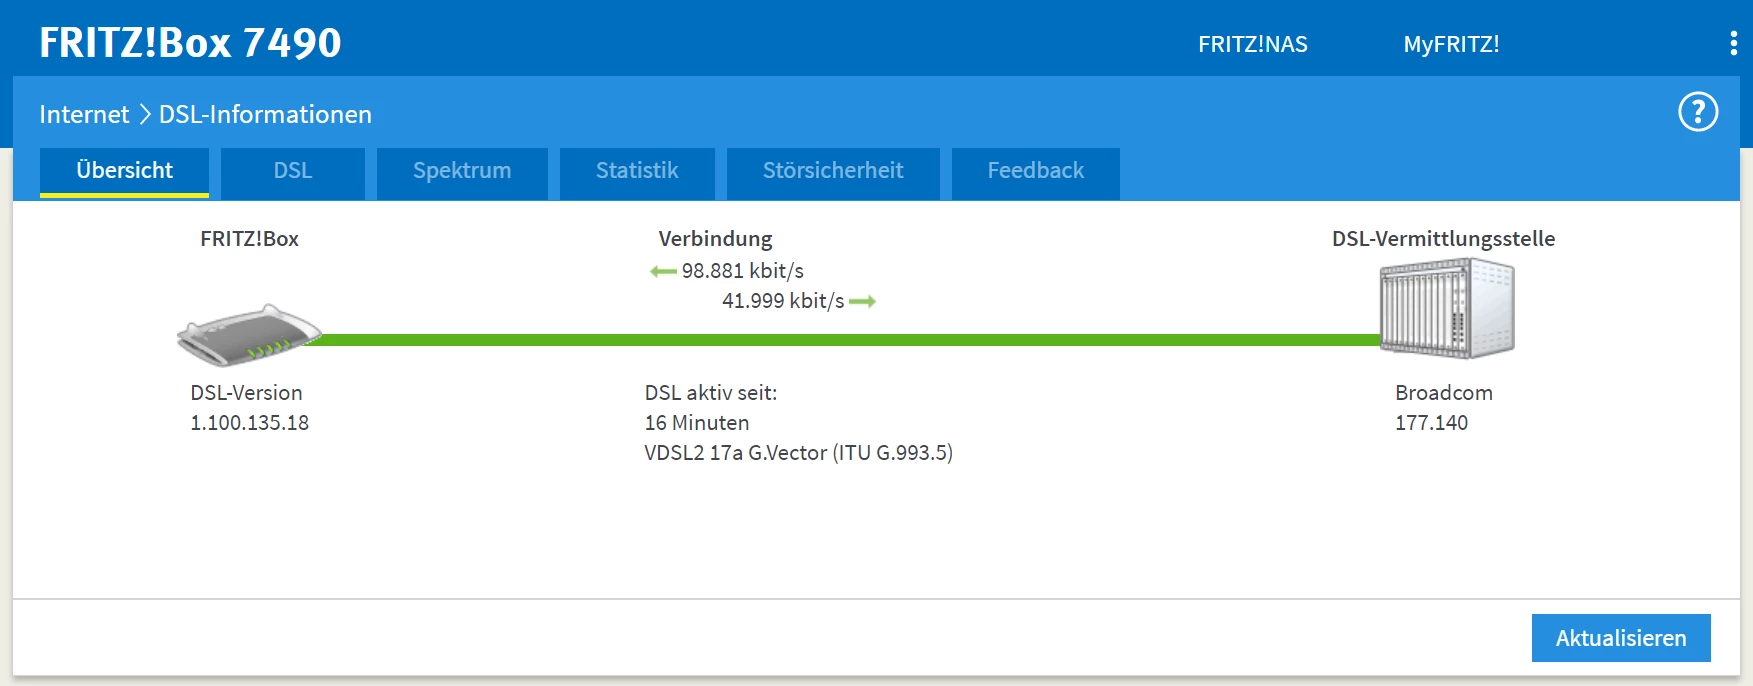Click the green downstream arrow icon

pyautogui.click(x=663, y=271)
